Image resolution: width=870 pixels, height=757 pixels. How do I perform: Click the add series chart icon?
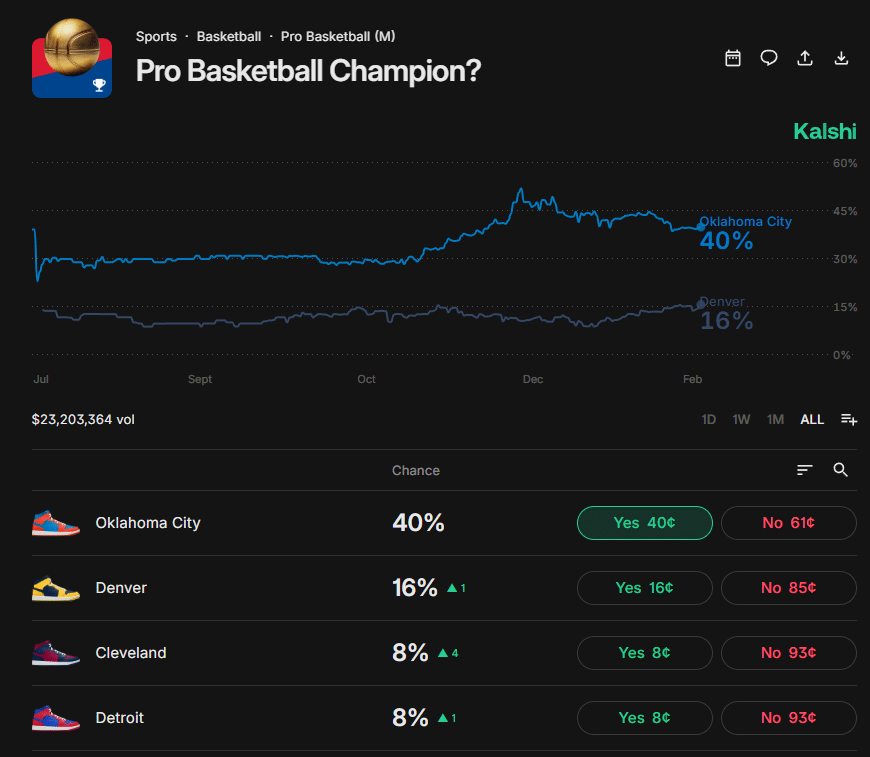click(x=849, y=420)
